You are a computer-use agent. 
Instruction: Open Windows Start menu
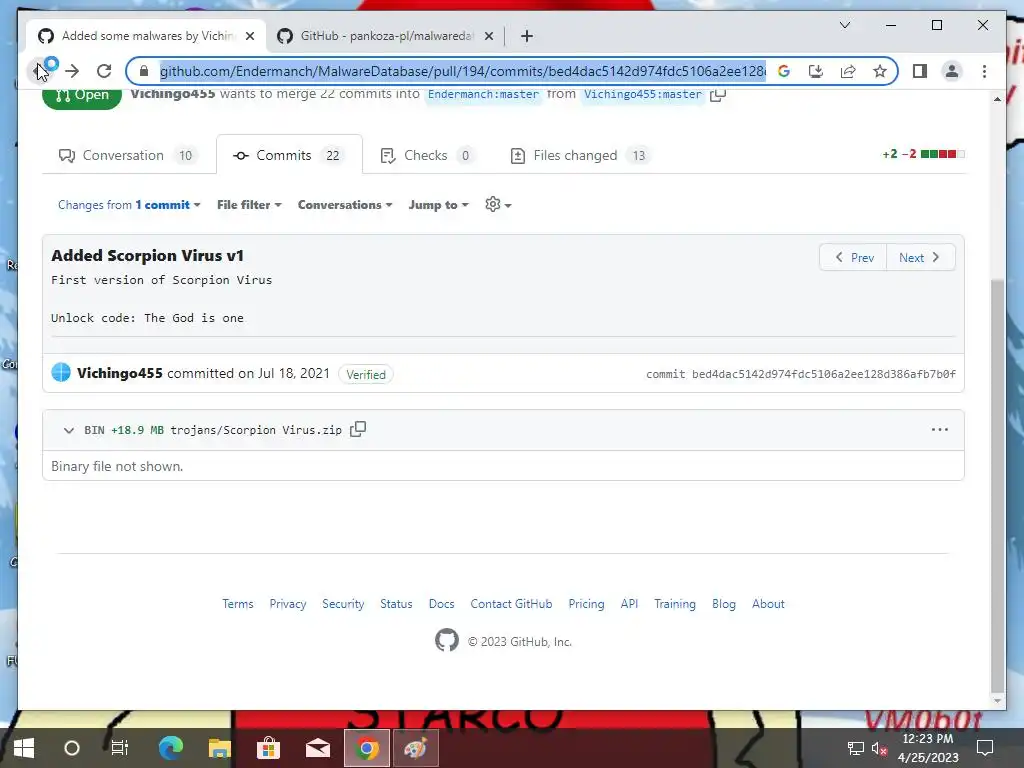point(24,748)
